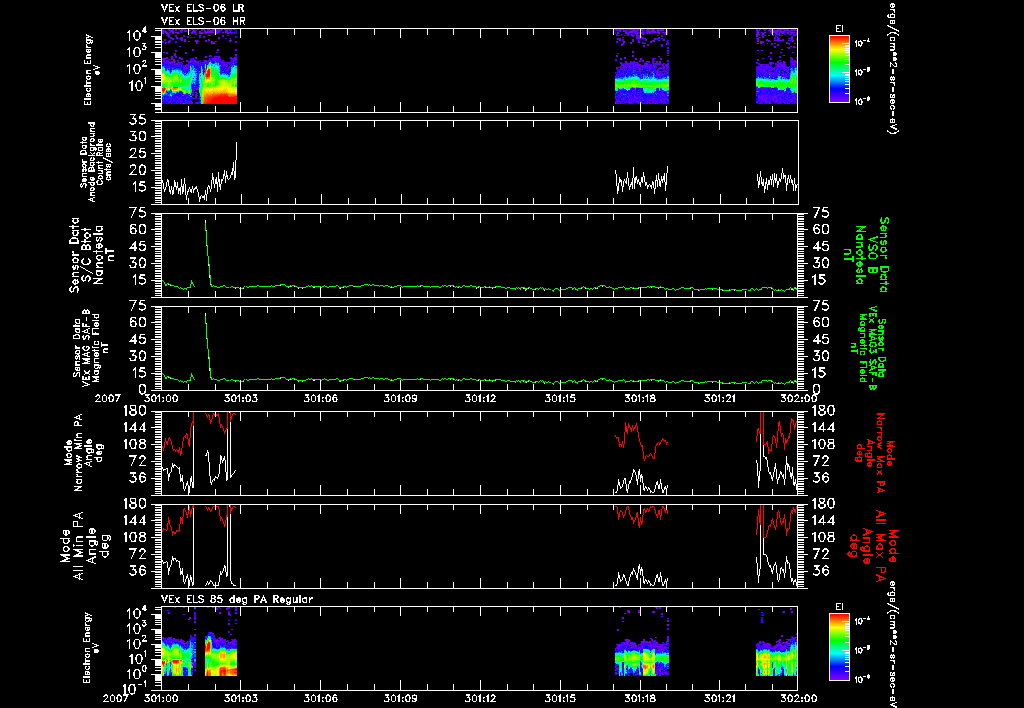Click the 301:03 tick on middle time axis
The height and width of the screenshot is (708, 1024).
[241, 398]
